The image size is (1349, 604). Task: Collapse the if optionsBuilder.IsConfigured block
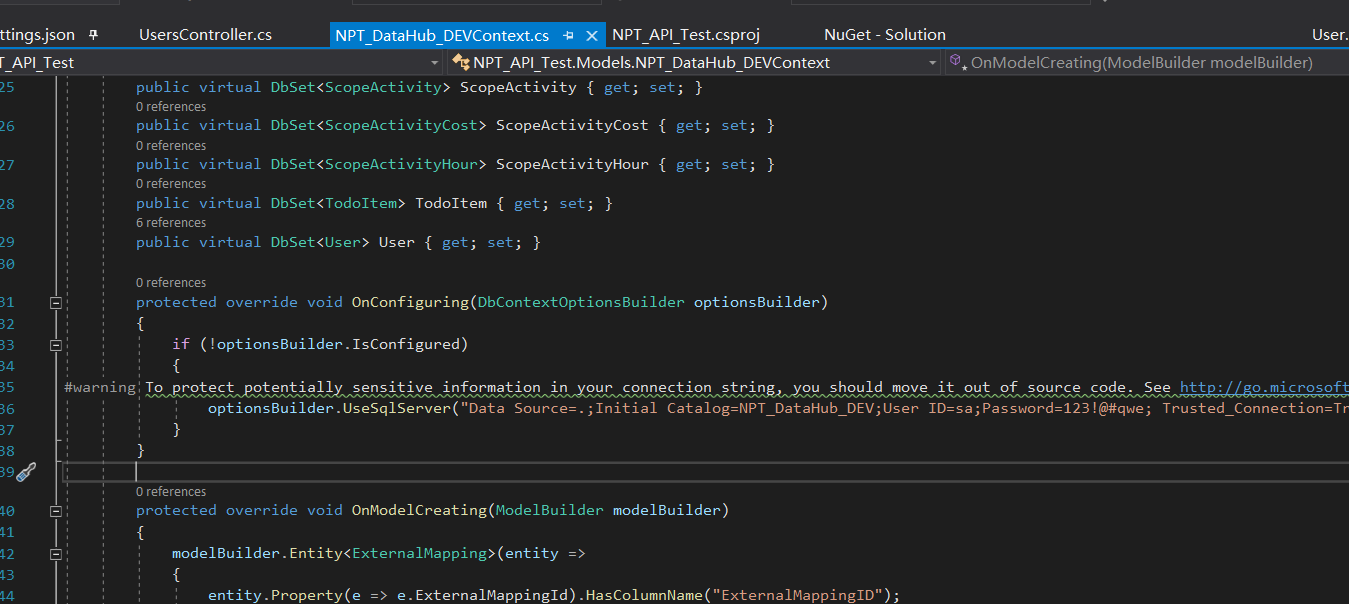(56, 344)
